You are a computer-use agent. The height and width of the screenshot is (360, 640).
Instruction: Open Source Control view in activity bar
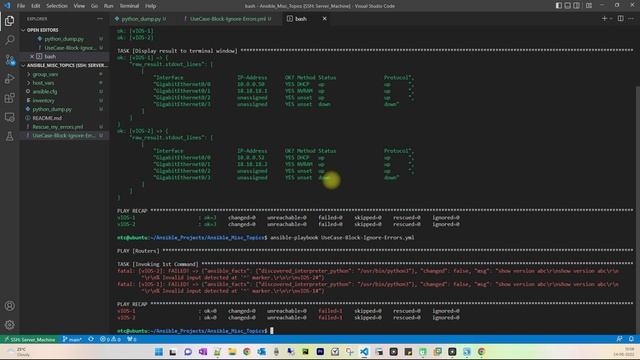pyautogui.click(x=9, y=60)
